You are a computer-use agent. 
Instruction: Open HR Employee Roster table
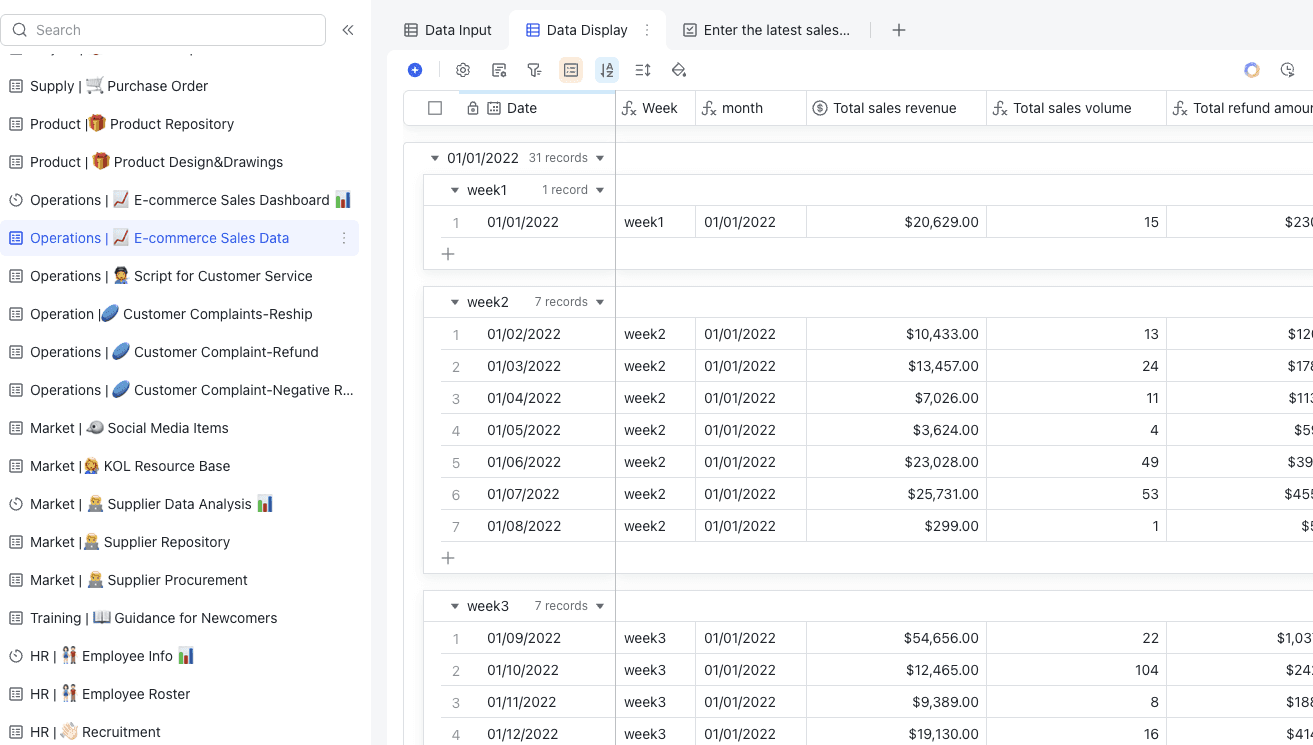point(180,694)
